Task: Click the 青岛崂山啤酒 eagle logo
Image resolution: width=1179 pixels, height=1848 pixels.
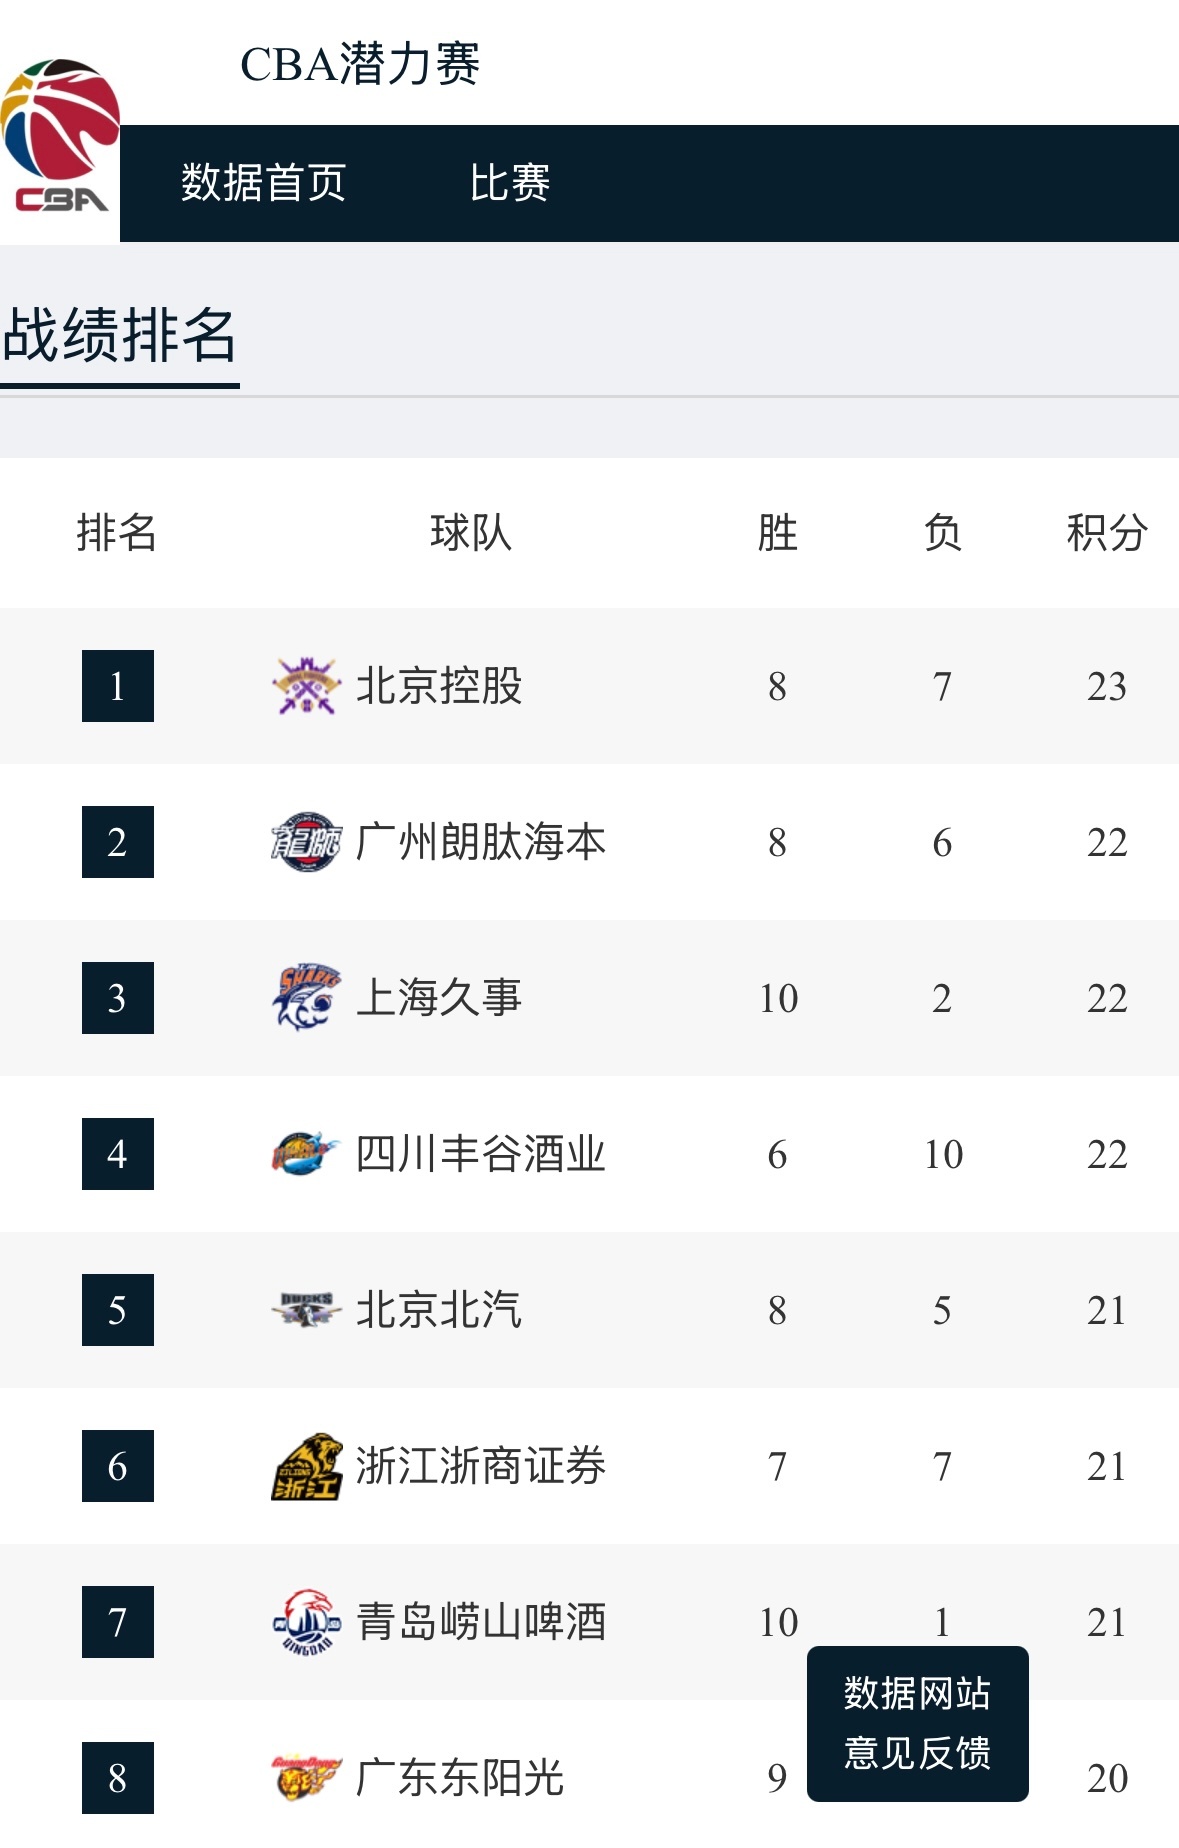Action: [306, 1622]
